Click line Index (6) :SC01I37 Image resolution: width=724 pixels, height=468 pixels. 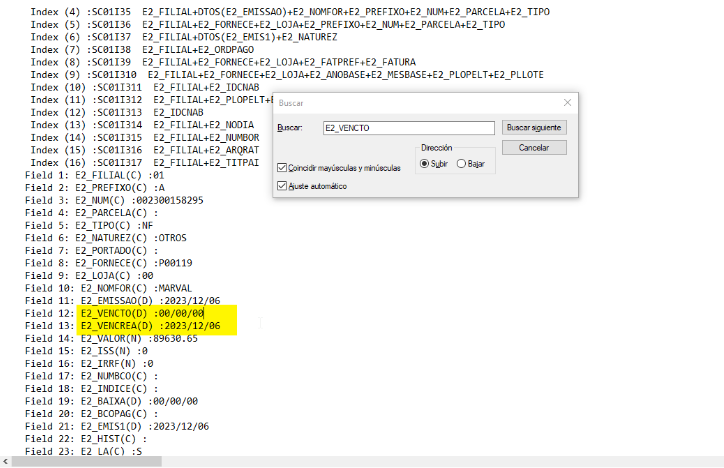click(x=184, y=37)
